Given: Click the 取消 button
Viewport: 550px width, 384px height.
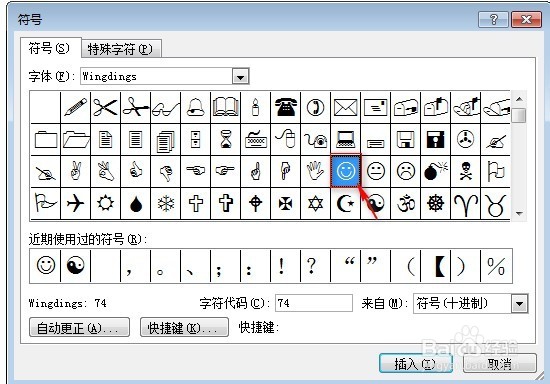Looking at the screenshot, I should click(x=499, y=363).
